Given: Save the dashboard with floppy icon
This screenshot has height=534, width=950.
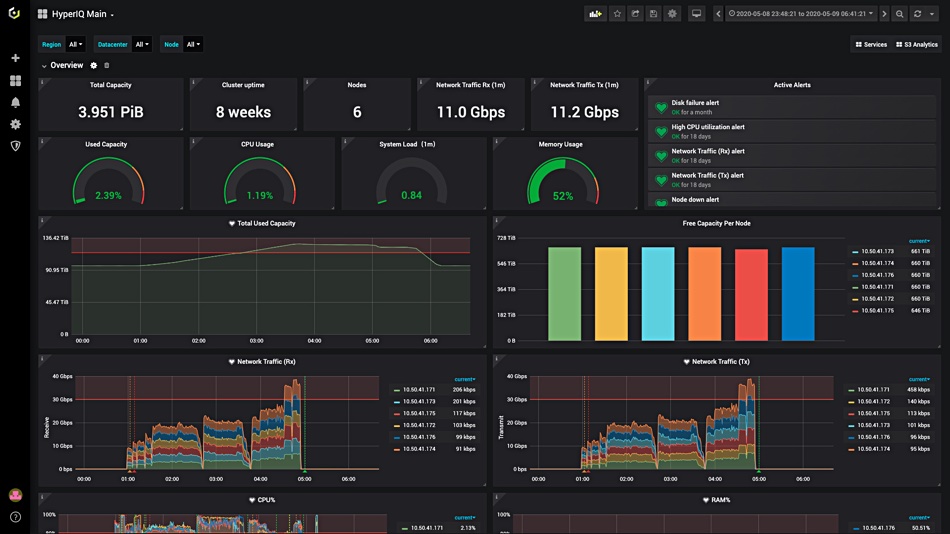Looking at the screenshot, I should 653,14.
